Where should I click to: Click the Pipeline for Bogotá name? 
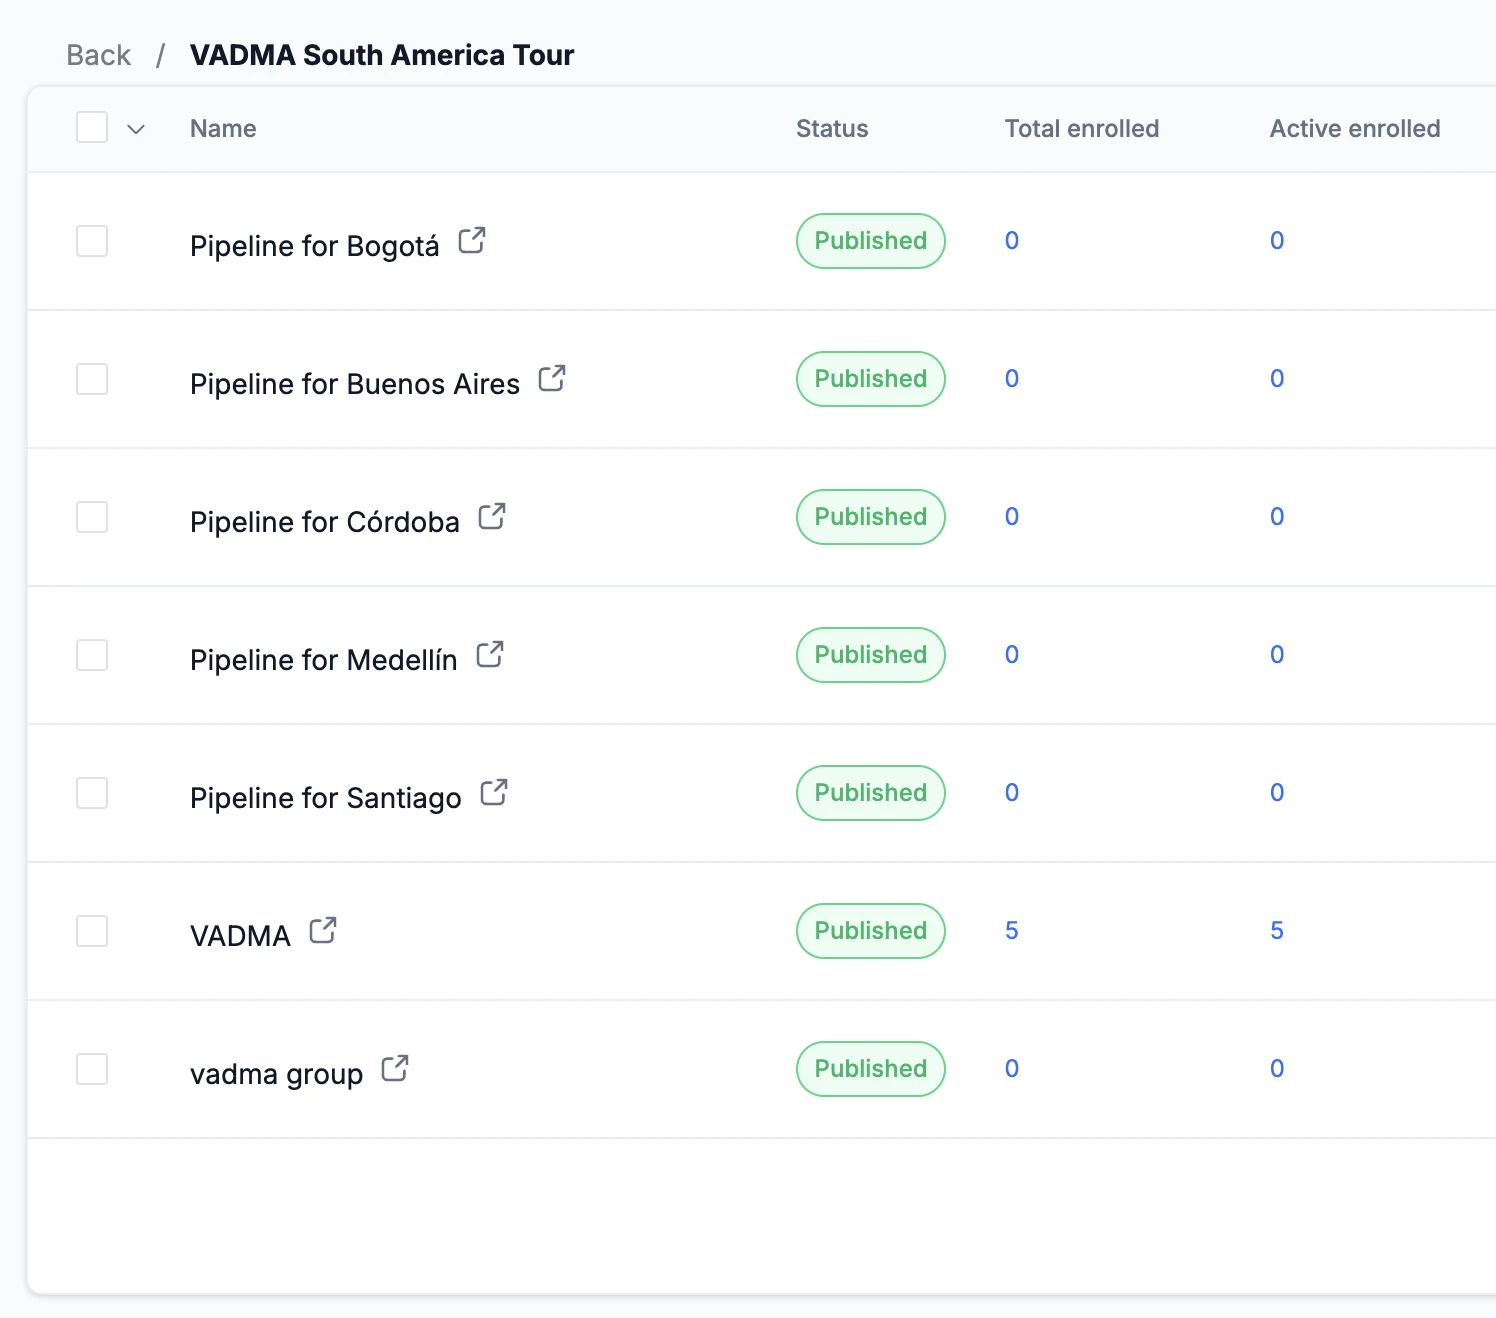click(x=315, y=246)
